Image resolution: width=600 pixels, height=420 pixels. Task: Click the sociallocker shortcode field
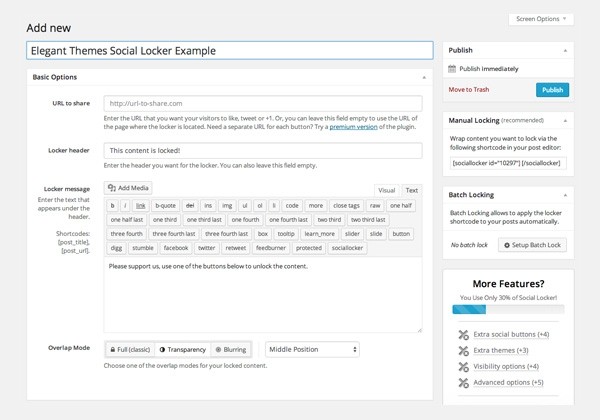point(508,163)
